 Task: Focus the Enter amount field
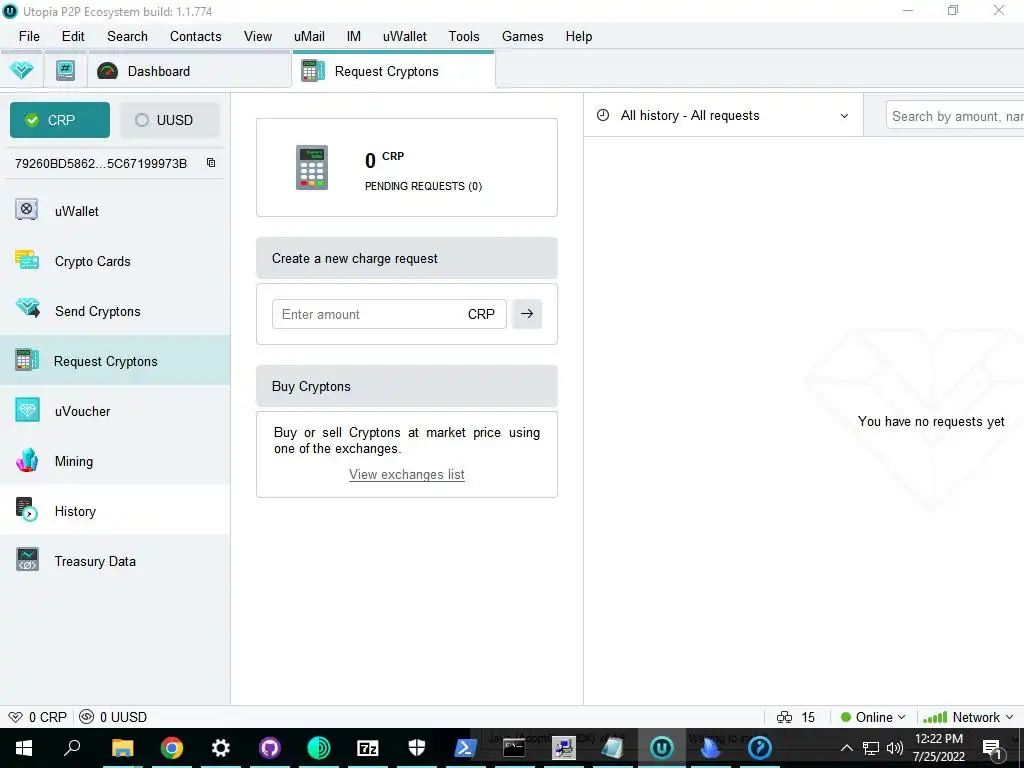coord(389,314)
